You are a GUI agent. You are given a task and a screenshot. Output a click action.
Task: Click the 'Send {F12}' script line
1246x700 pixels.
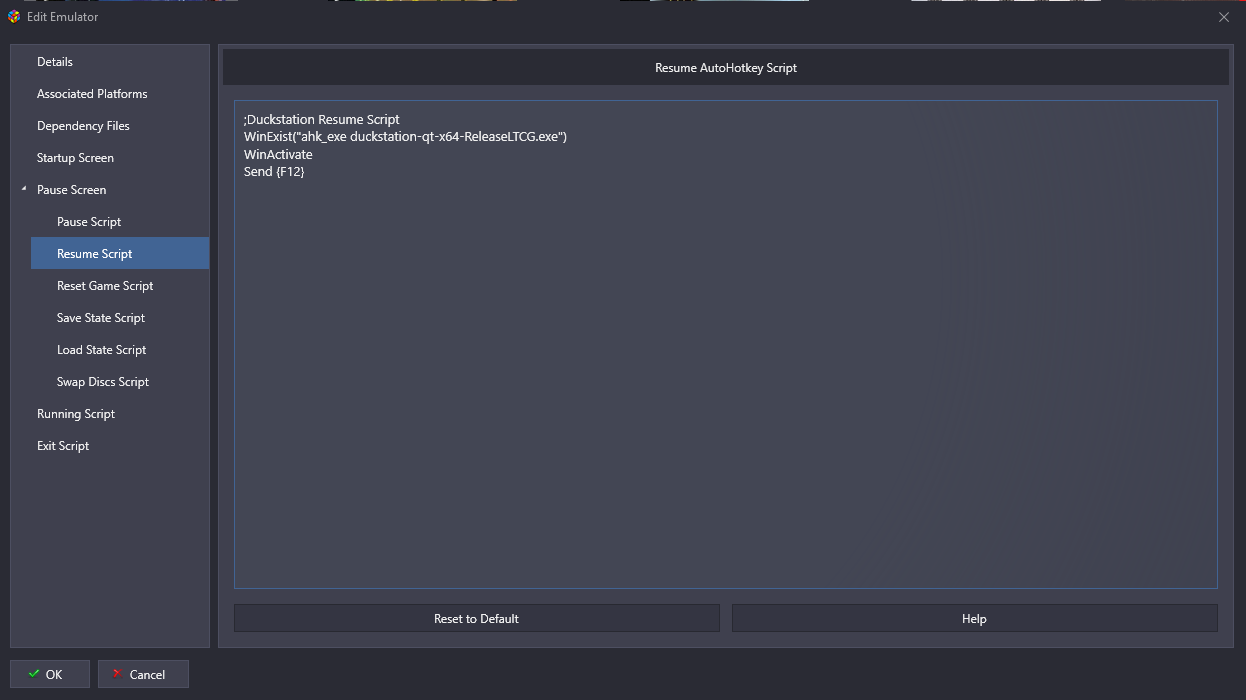pyautogui.click(x=274, y=171)
